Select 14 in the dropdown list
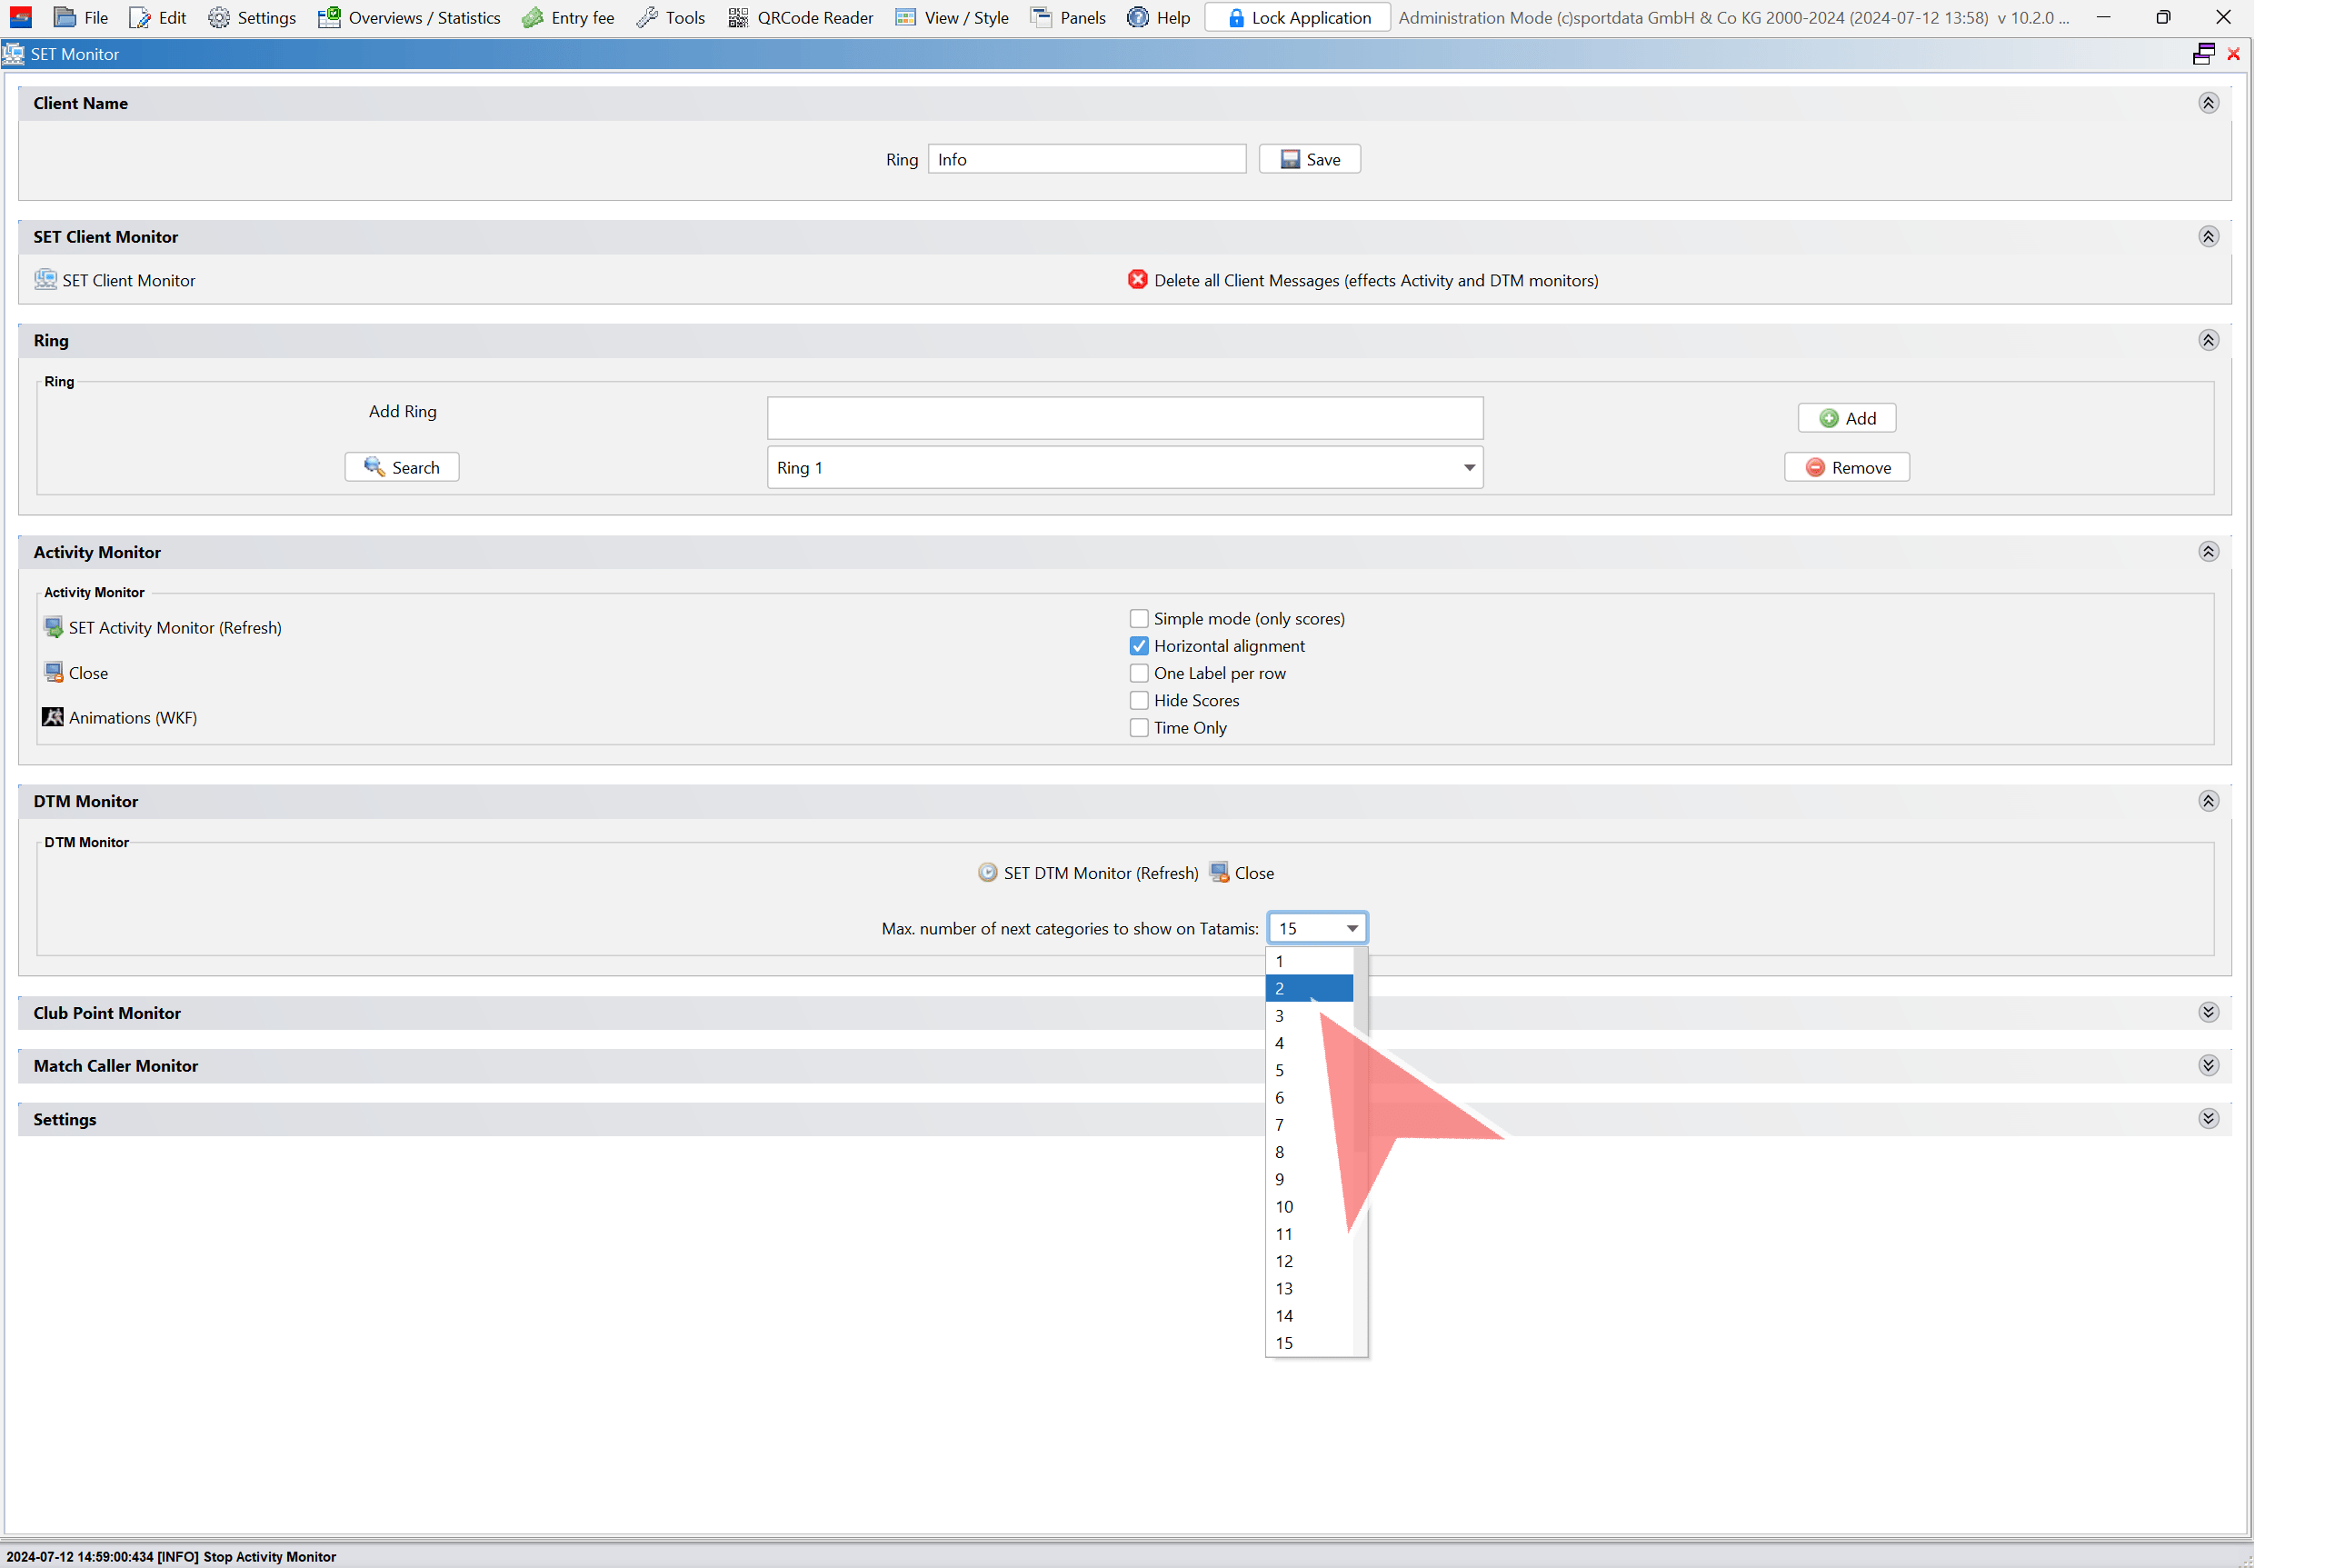This screenshot has height=1568, width=2325. click(x=1308, y=1316)
